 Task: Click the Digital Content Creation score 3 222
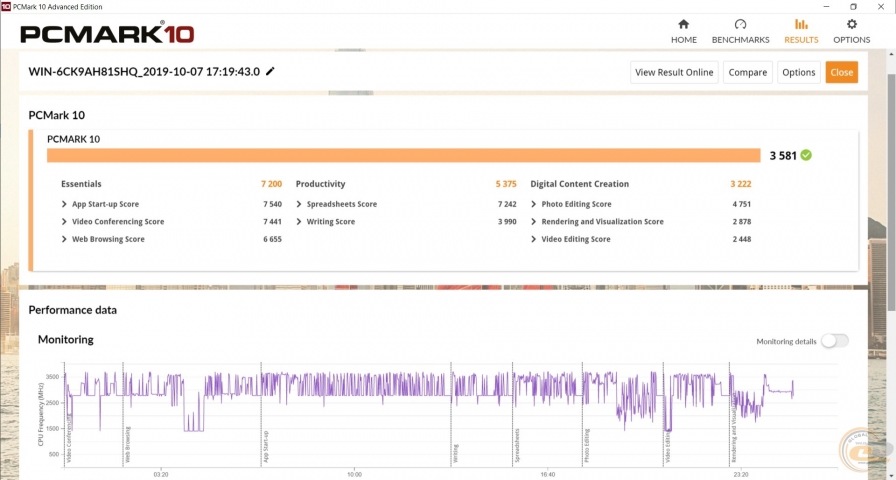click(x=741, y=184)
